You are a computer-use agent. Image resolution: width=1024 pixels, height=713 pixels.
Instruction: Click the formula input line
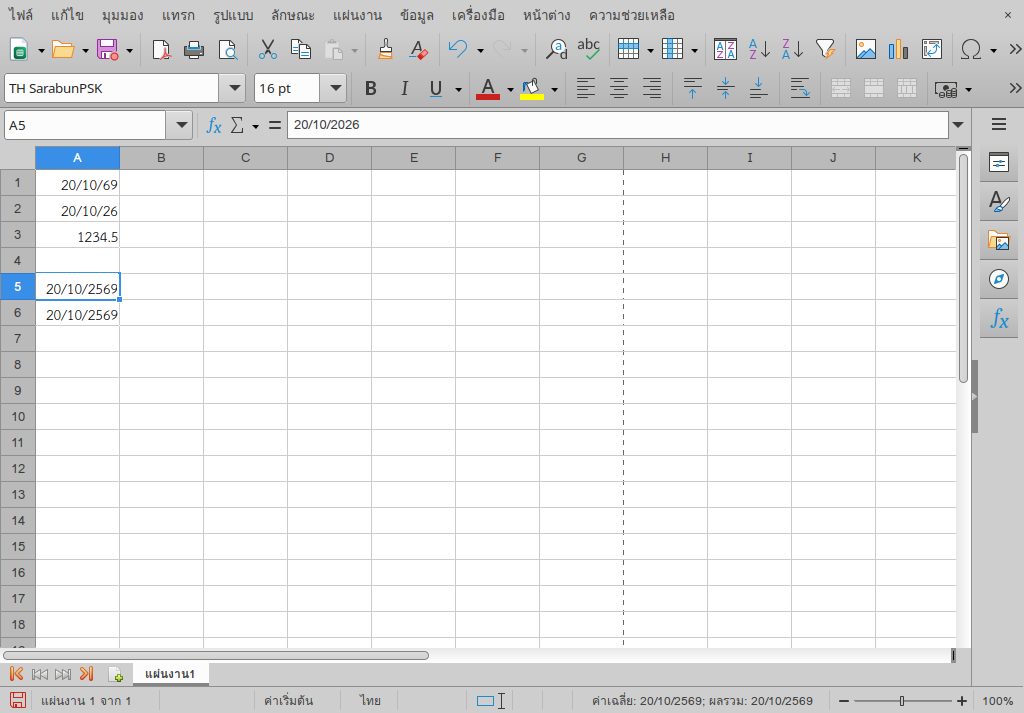click(618, 125)
